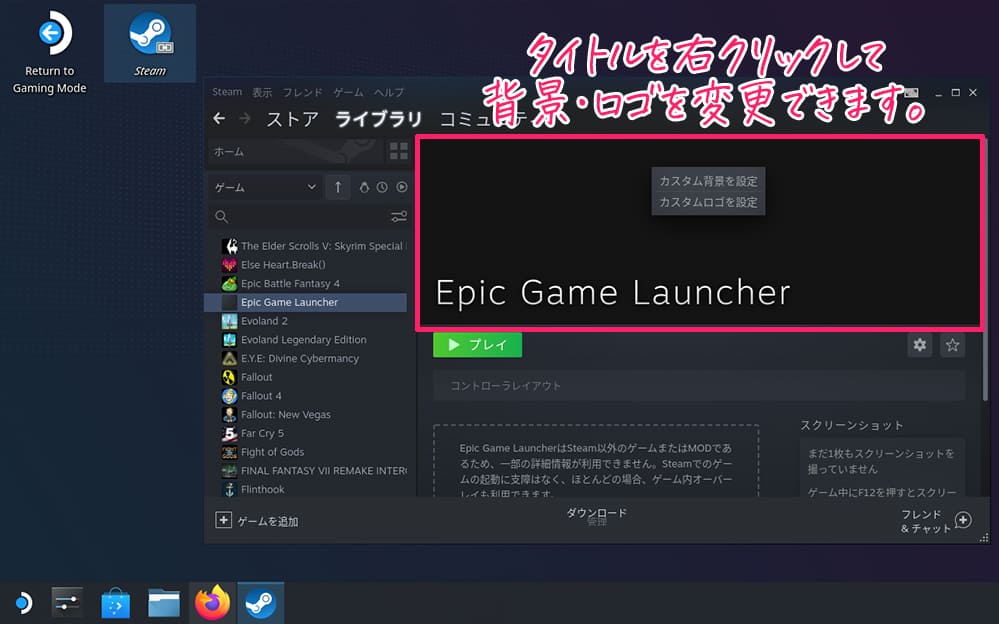Switch to the ライブラリ tab
Image resolution: width=999 pixels, height=624 pixels.
tap(378, 119)
